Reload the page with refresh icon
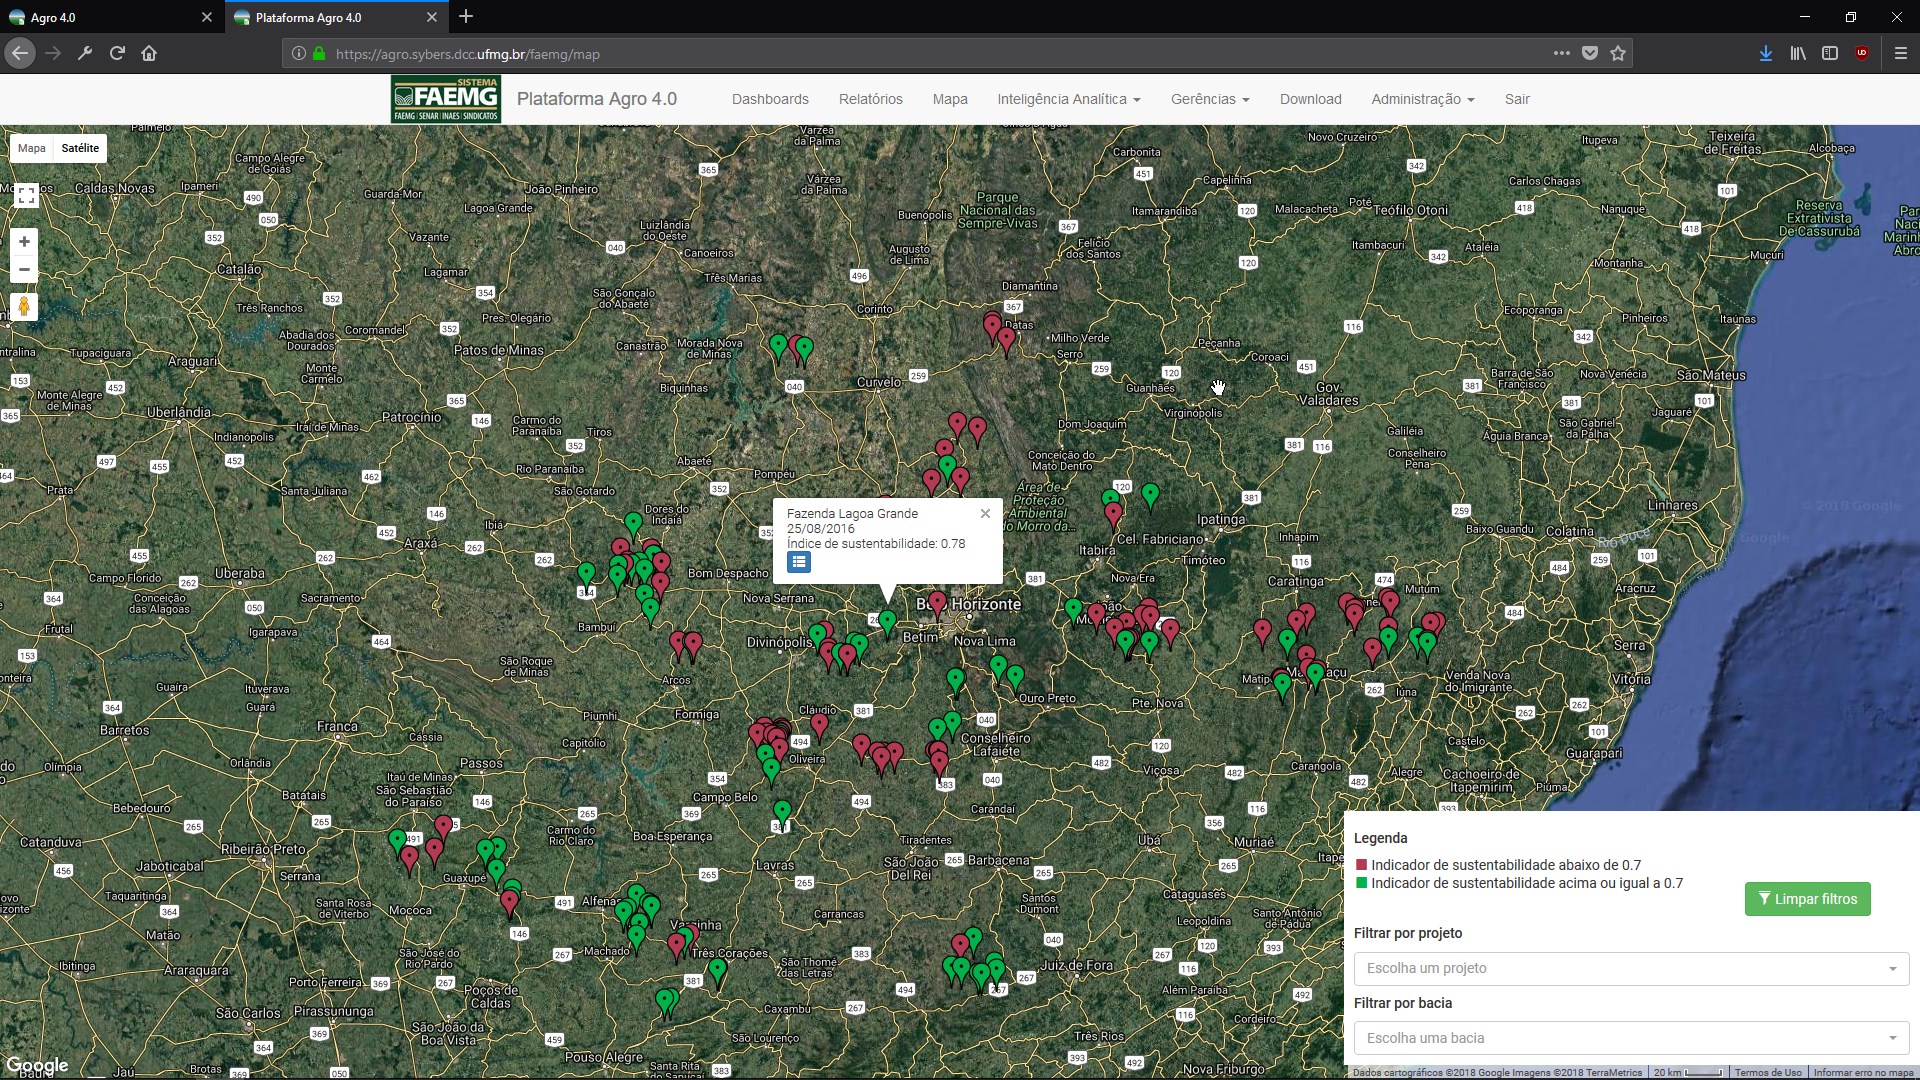 [x=117, y=54]
